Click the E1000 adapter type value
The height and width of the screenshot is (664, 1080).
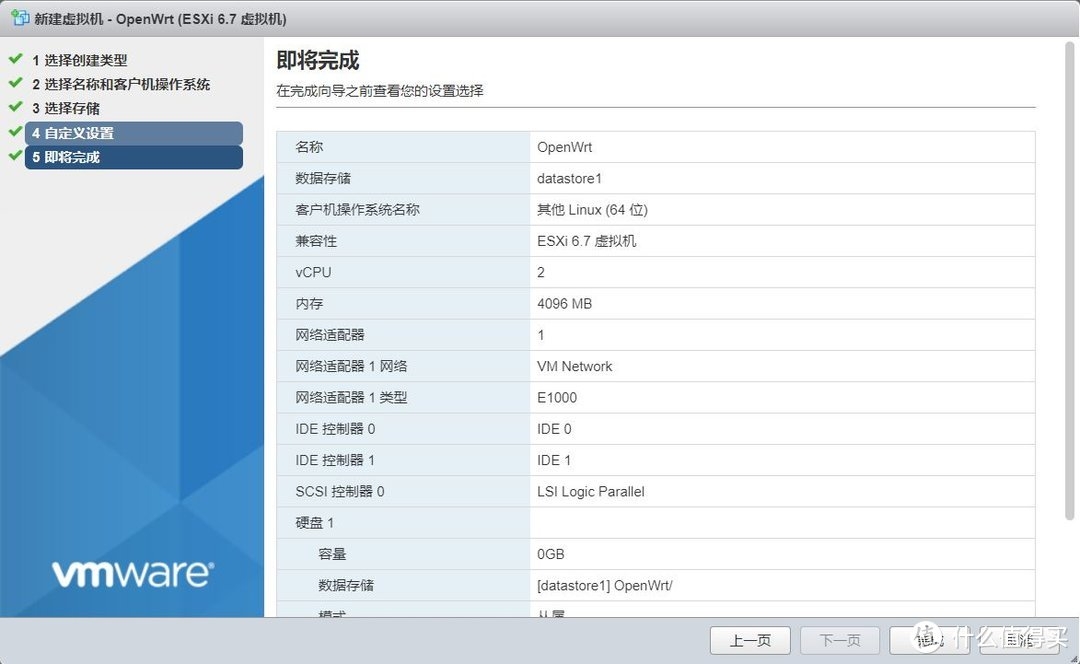point(557,397)
